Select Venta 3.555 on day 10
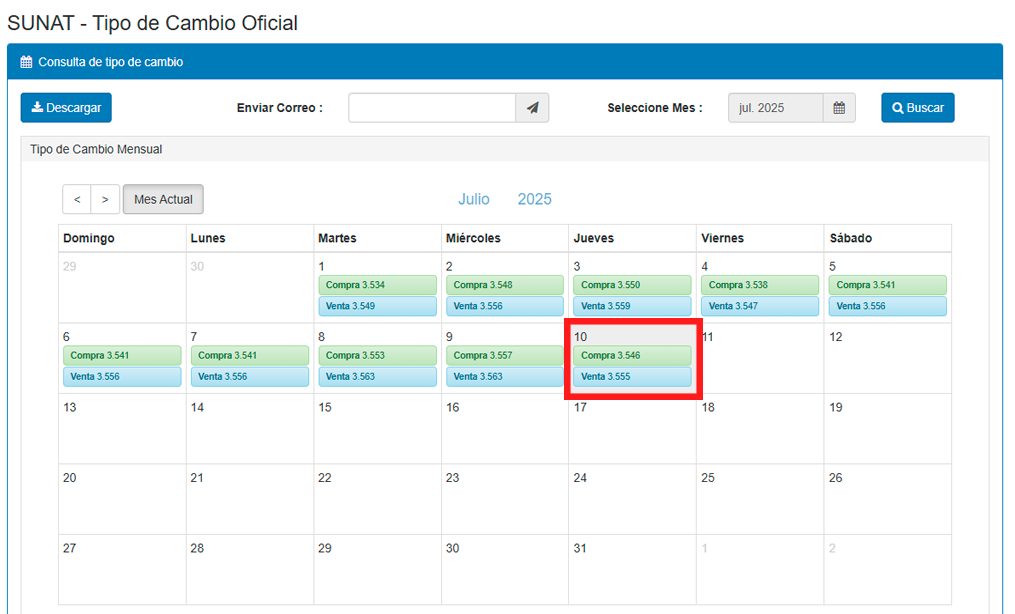 (632, 377)
